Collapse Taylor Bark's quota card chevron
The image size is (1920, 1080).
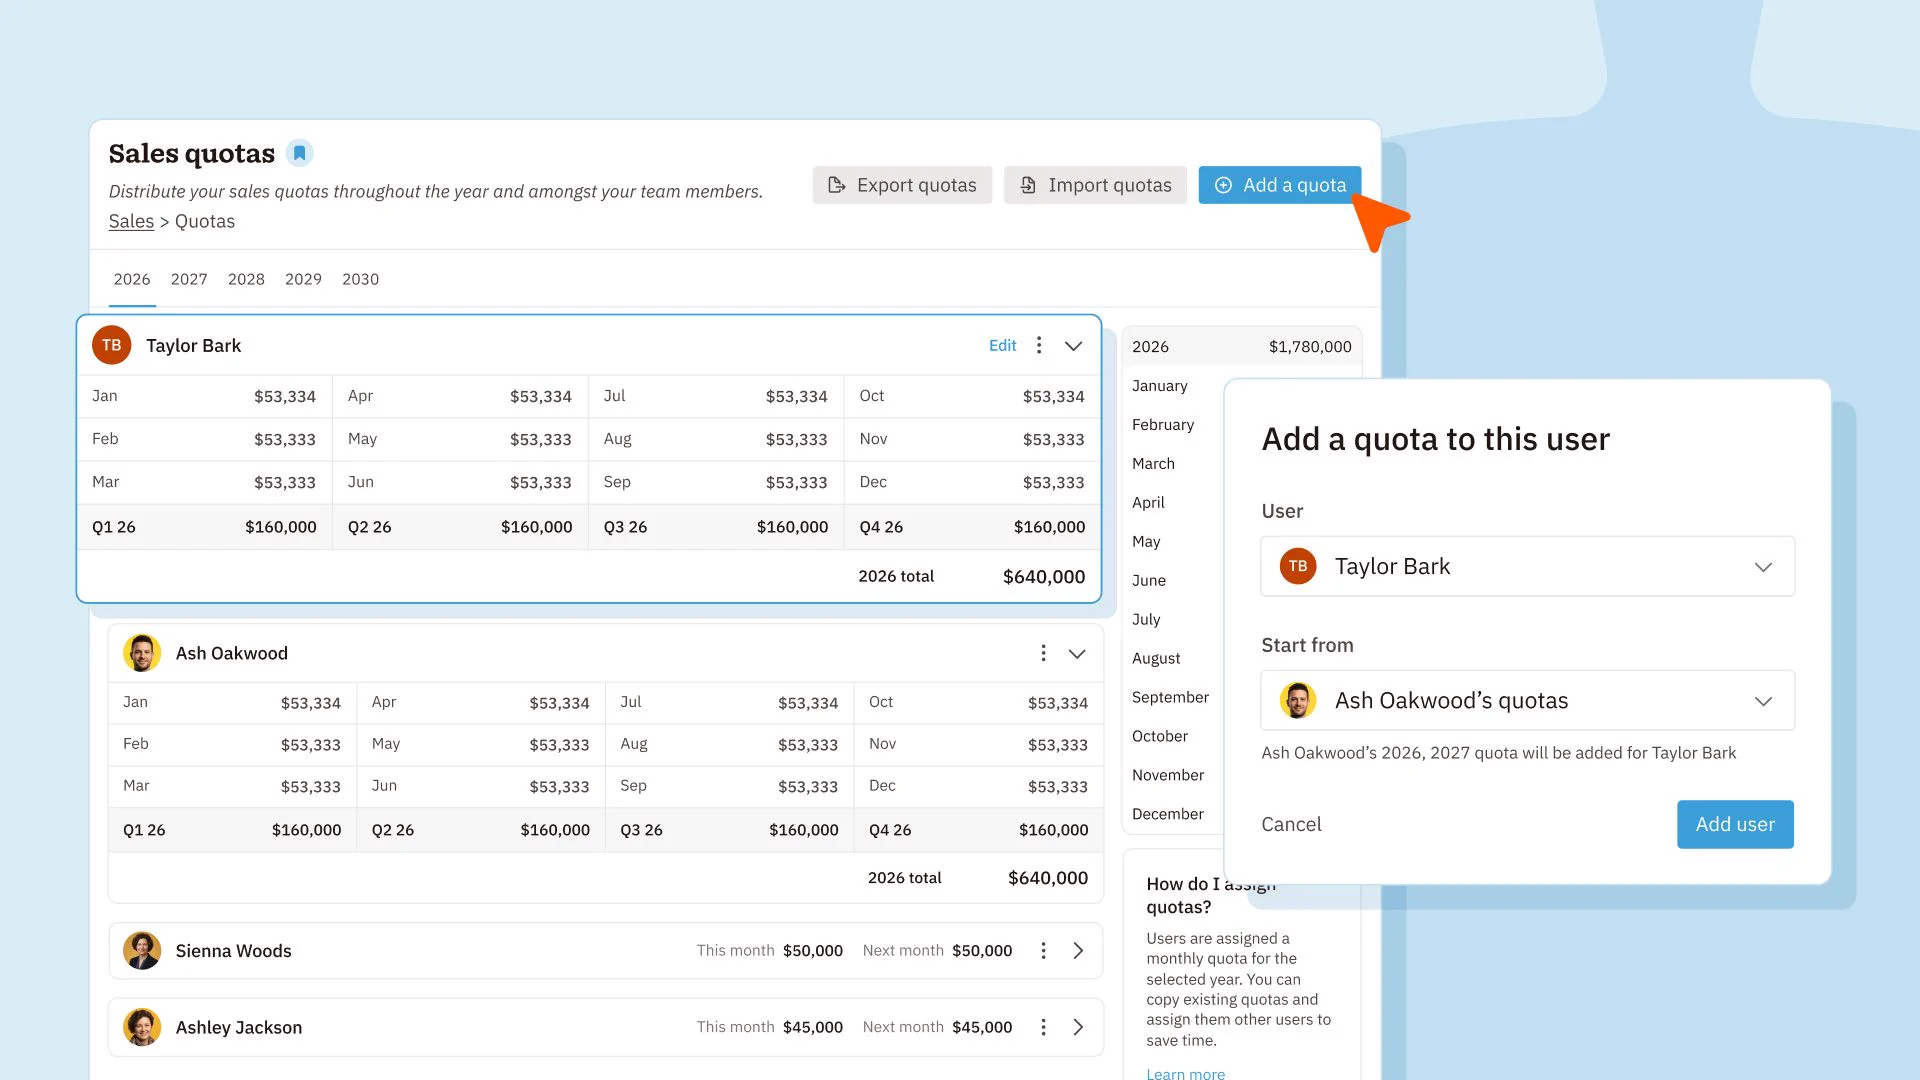(x=1073, y=345)
